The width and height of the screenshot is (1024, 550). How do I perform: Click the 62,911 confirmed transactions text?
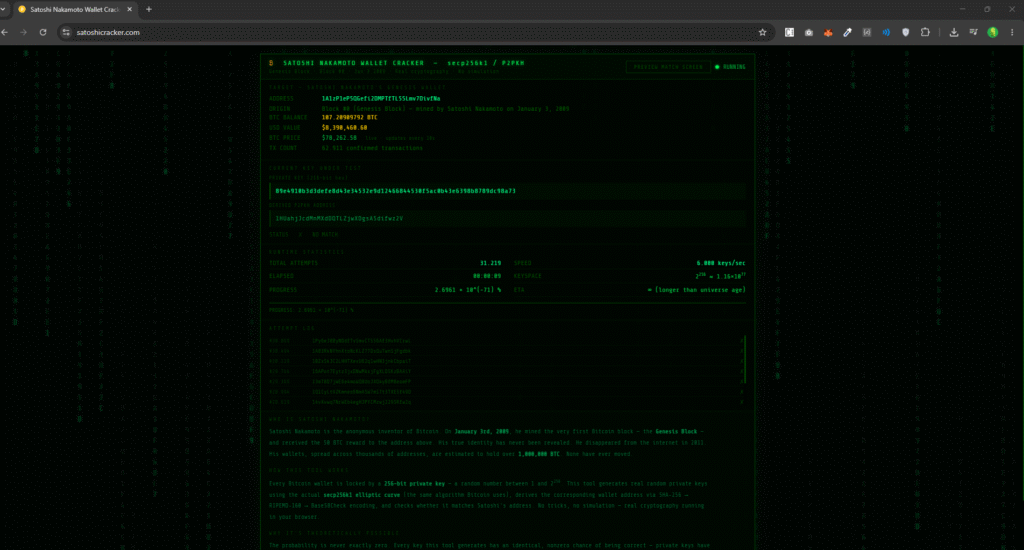(x=372, y=148)
